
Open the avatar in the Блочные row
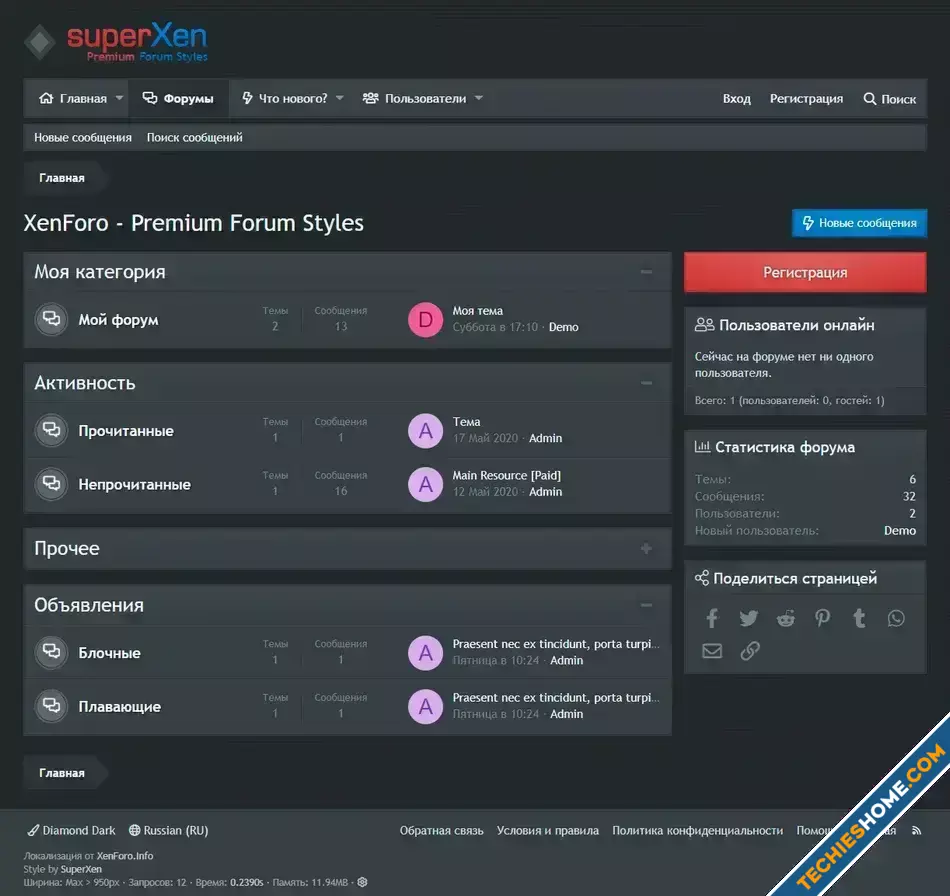coord(426,653)
